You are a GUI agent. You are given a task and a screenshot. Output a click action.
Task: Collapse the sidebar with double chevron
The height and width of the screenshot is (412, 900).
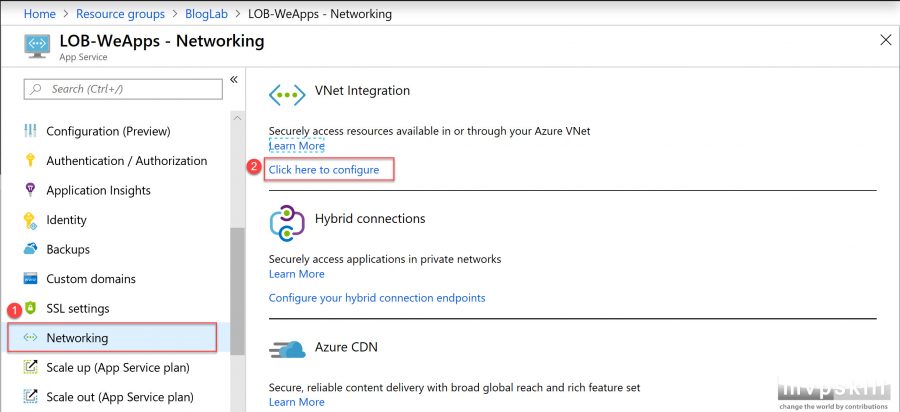tap(234, 80)
